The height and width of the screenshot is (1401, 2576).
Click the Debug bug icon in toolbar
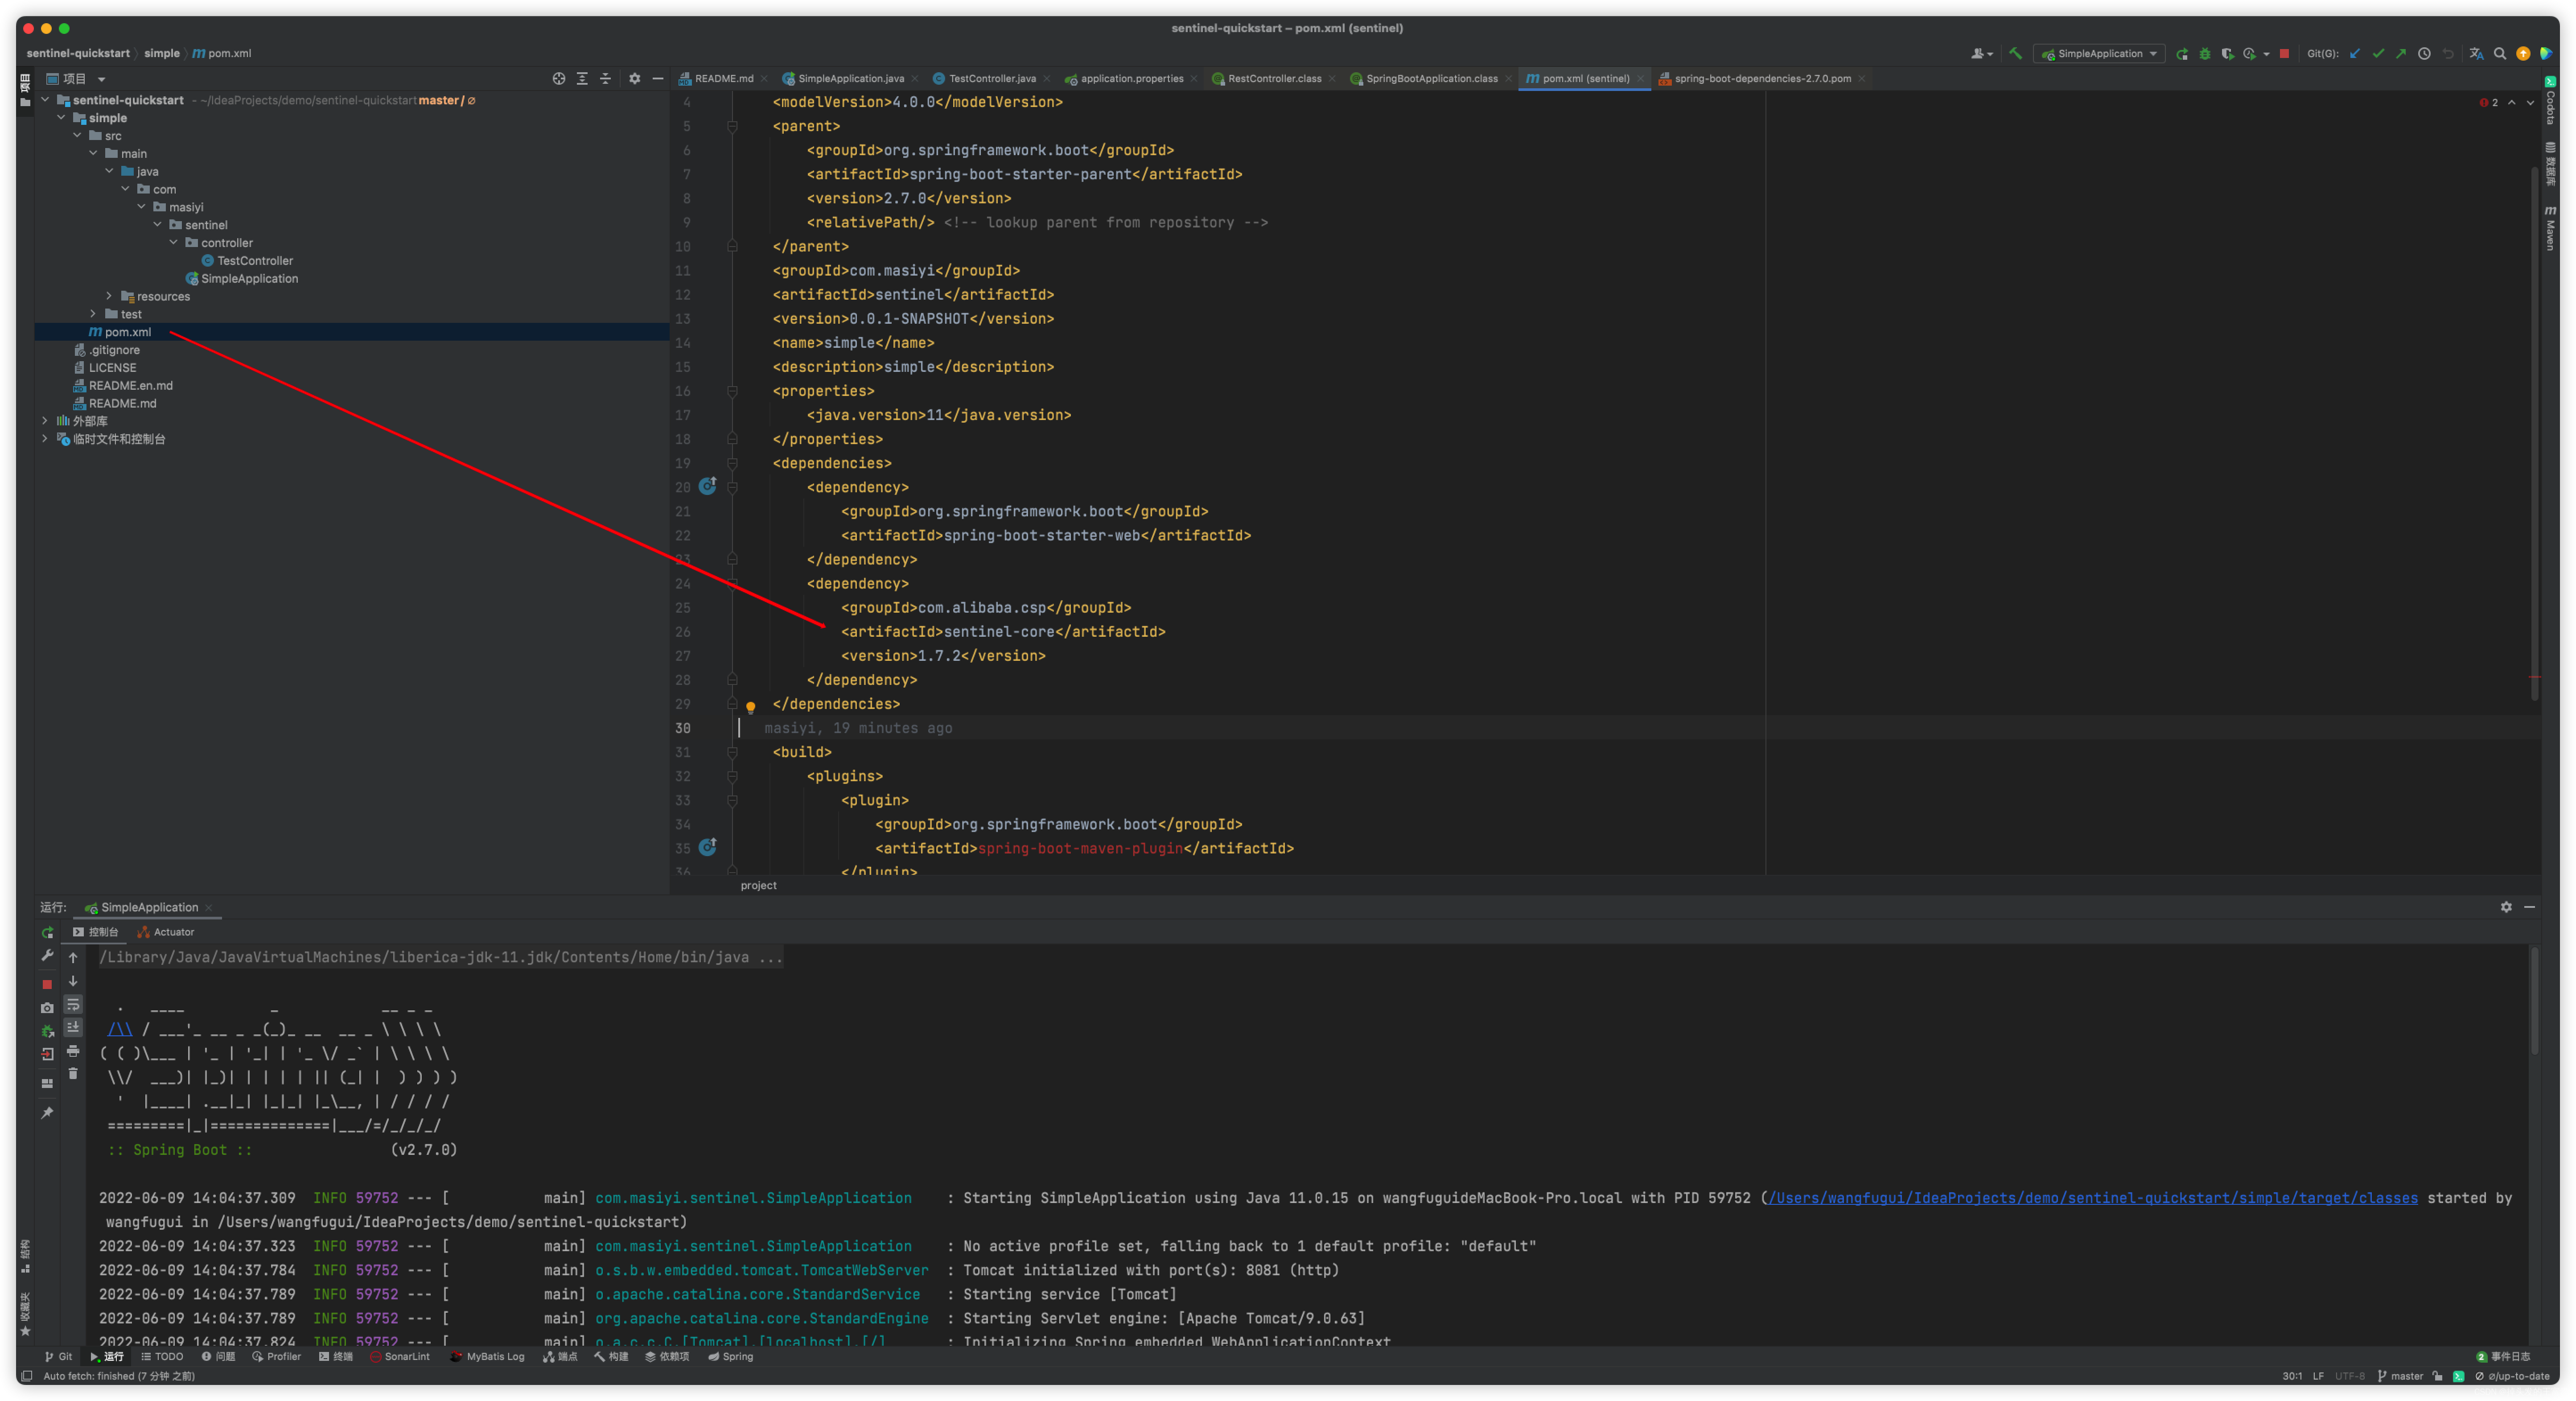(2205, 54)
